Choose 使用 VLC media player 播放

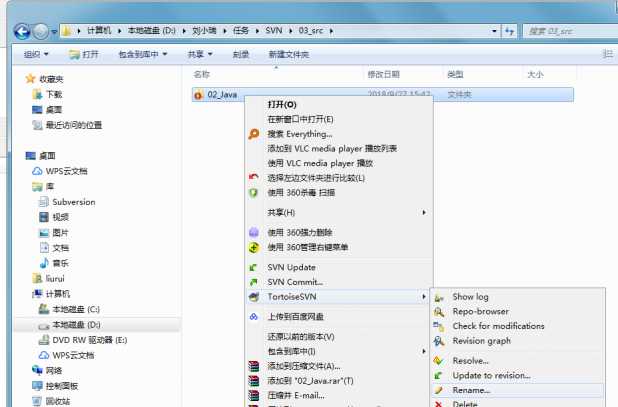coord(320,163)
